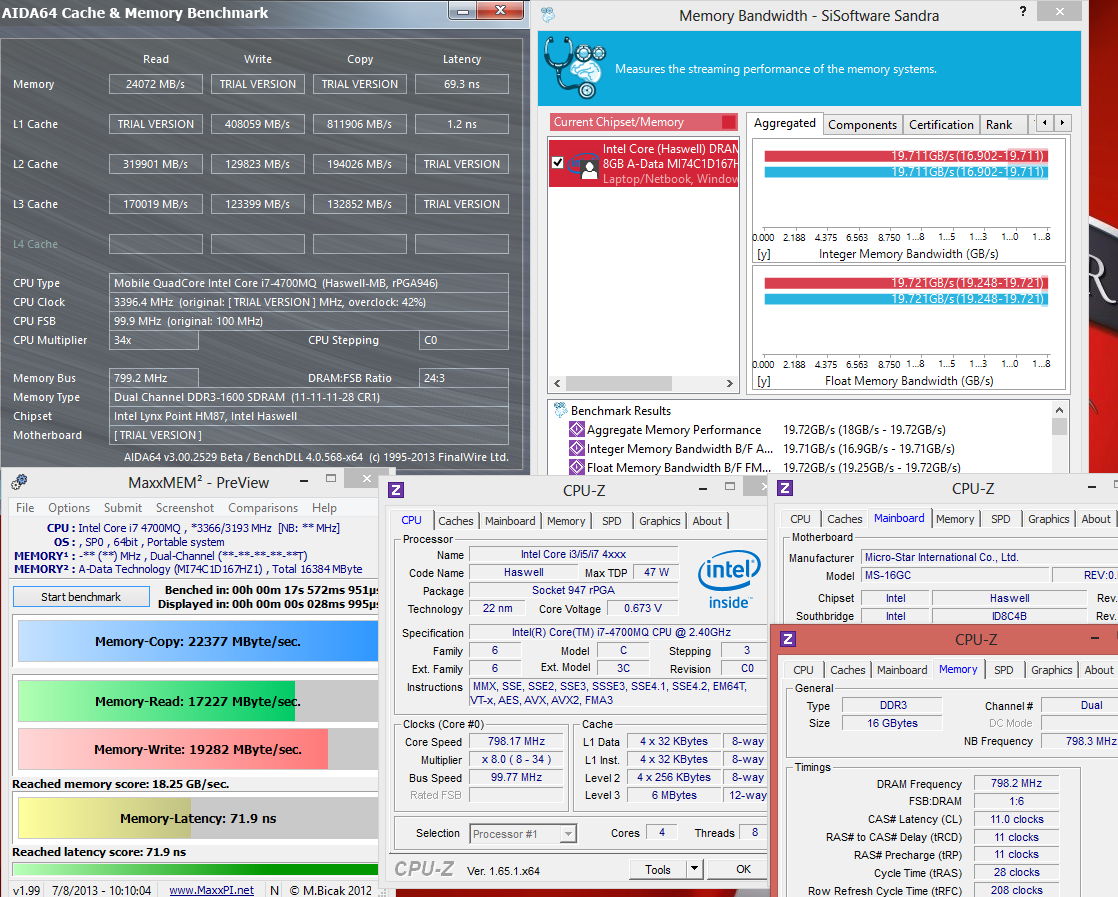The width and height of the screenshot is (1118, 897).
Task: Select Graphics tab in CPU-Z CPU window
Action: 660,521
